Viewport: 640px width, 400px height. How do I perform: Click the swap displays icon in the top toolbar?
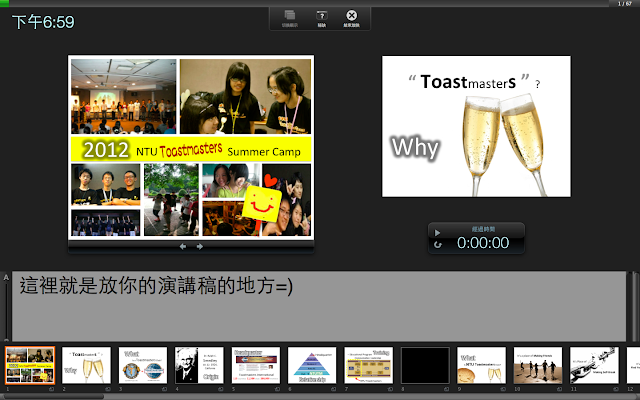coord(290,16)
